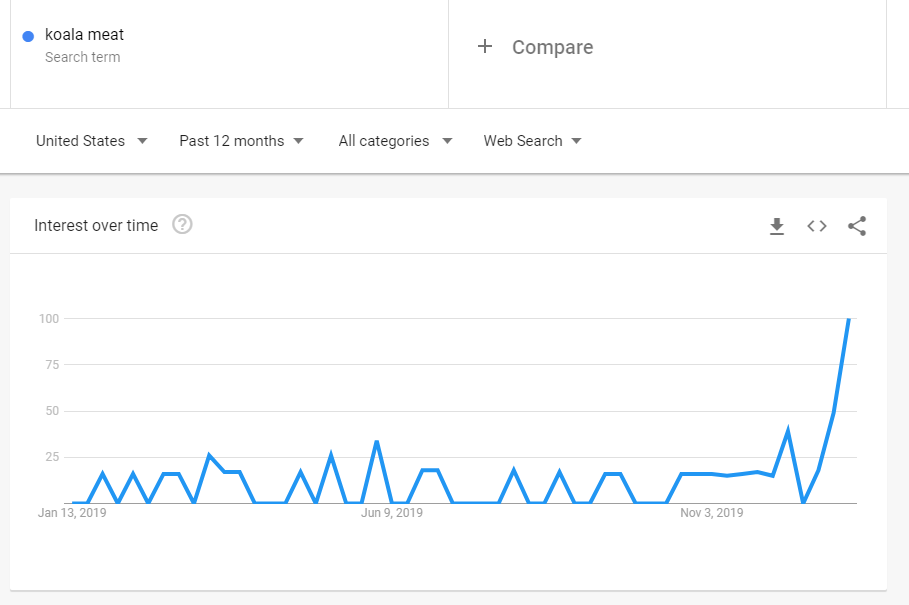Open the embed code icon
Viewport: 909px width, 605px height.
coord(817,226)
